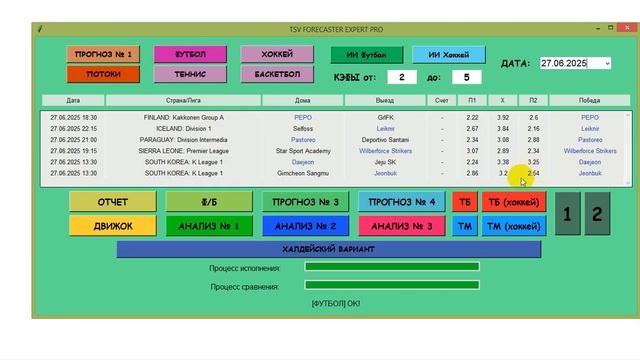The height and width of the screenshot is (360, 640).
Task: Click the П2 column header
Action: click(x=533, y=100)
